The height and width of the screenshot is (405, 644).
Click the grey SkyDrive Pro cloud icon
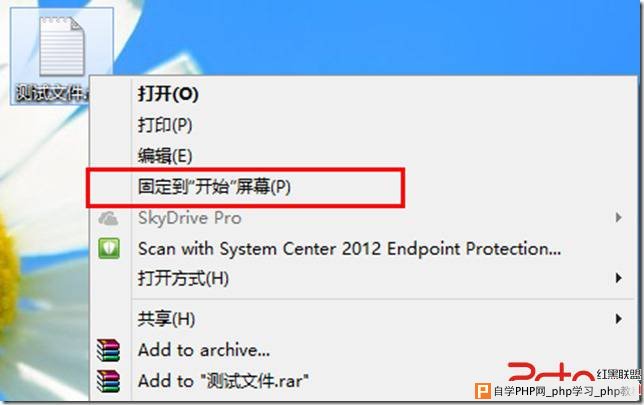(108, 218)
